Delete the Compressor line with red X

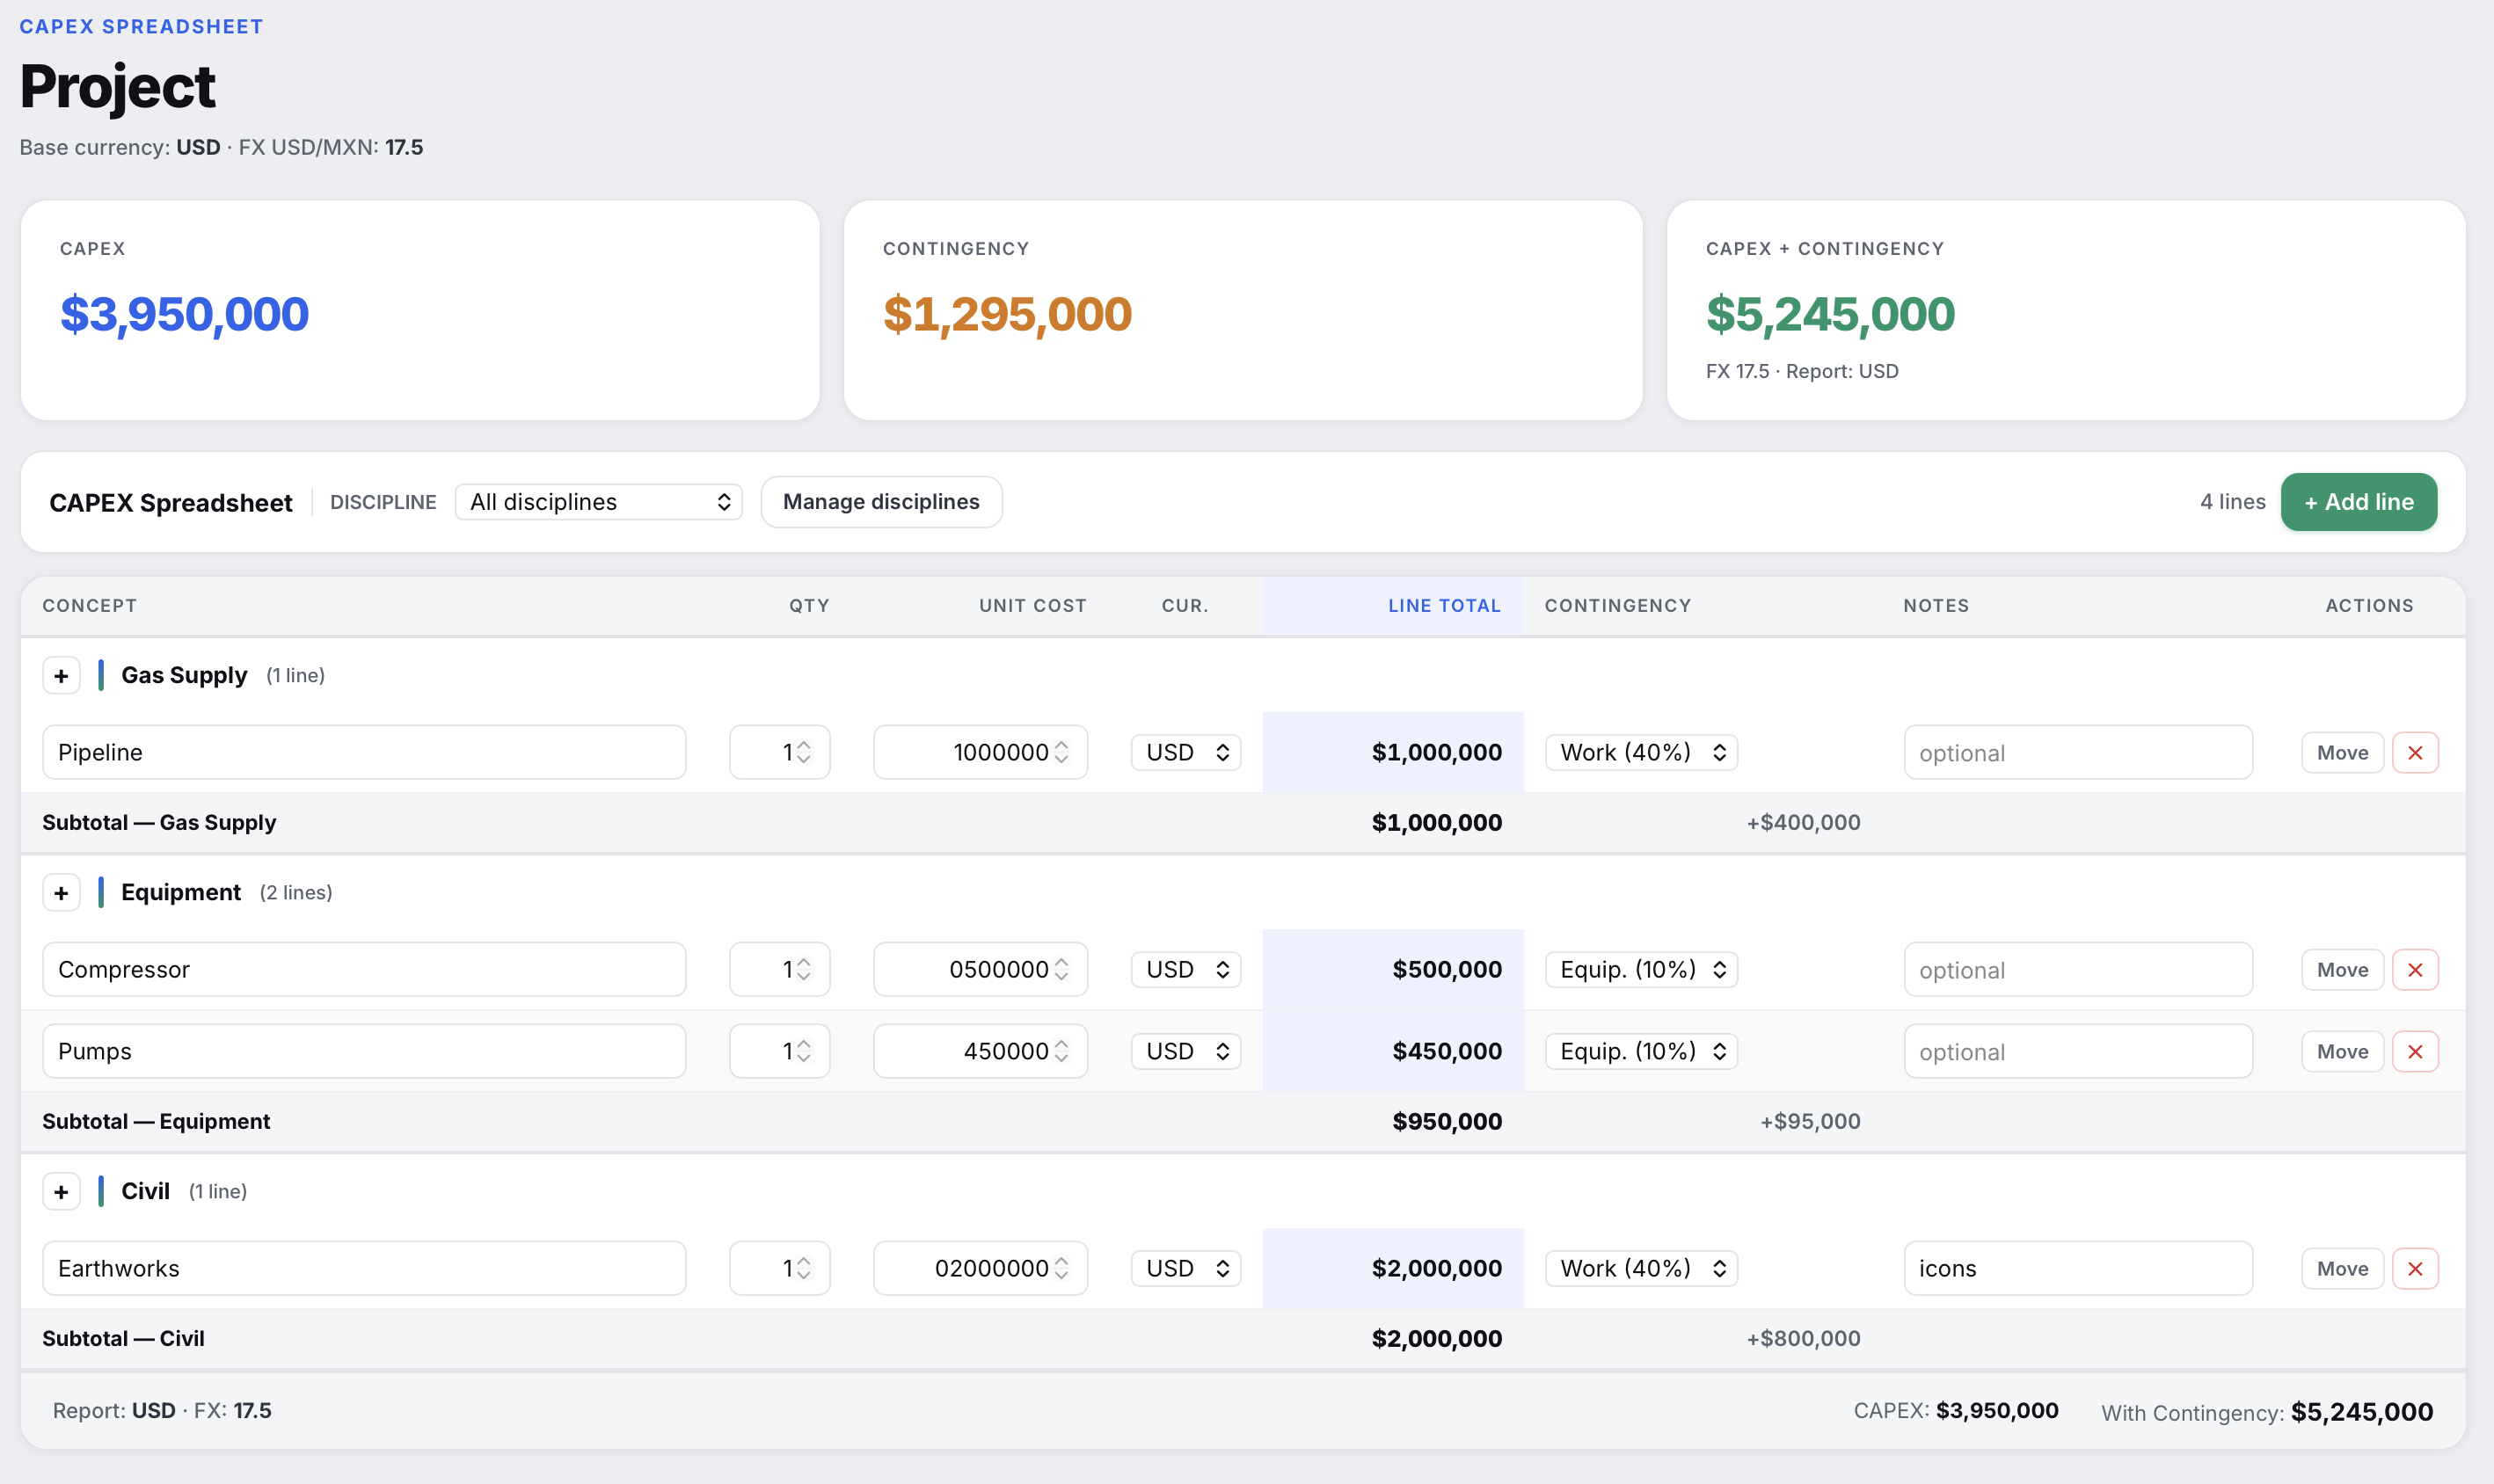point(2414,970)
